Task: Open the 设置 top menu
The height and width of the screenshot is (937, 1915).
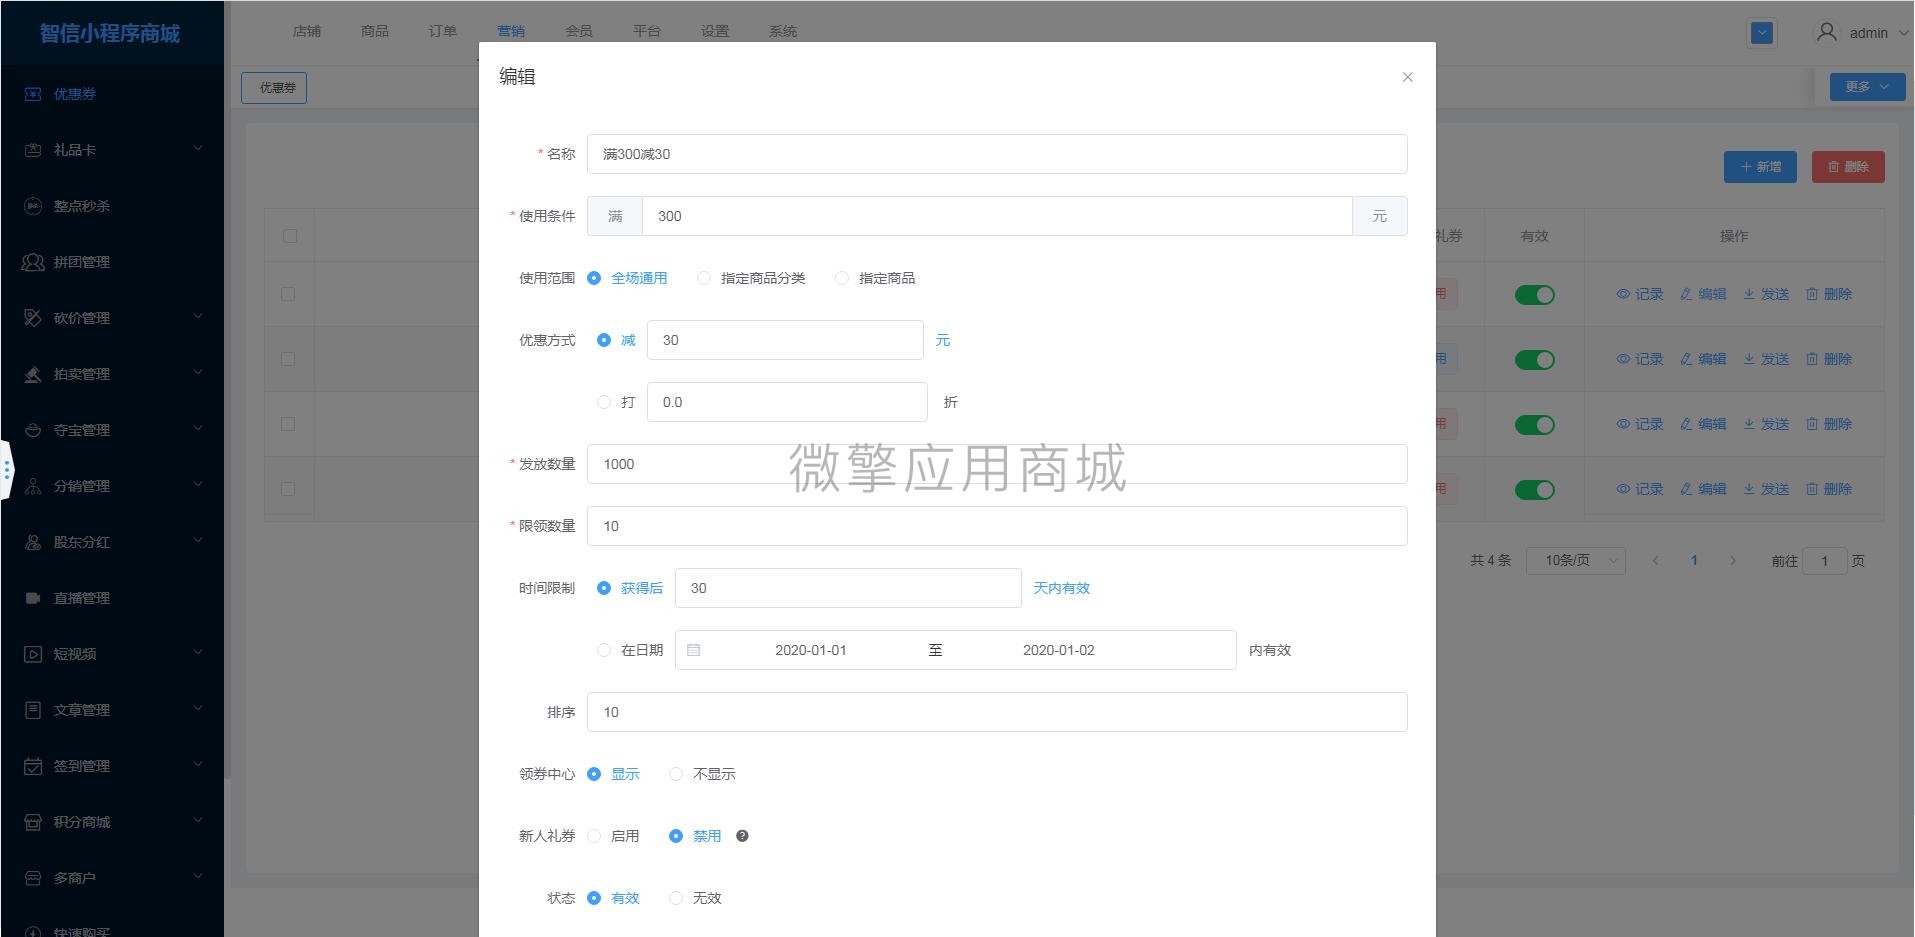Action: click(x=715, y=32)
